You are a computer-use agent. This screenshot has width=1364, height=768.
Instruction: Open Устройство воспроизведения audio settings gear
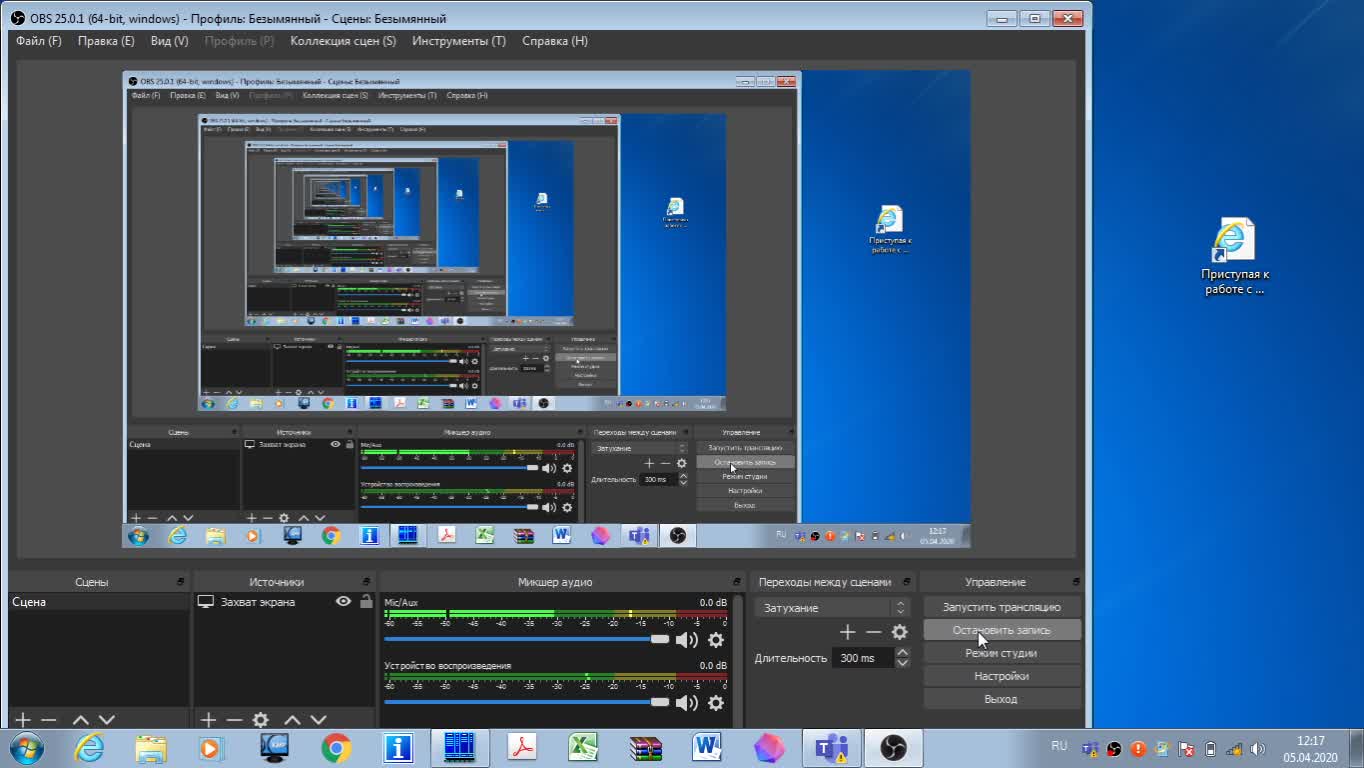(716, 703)
